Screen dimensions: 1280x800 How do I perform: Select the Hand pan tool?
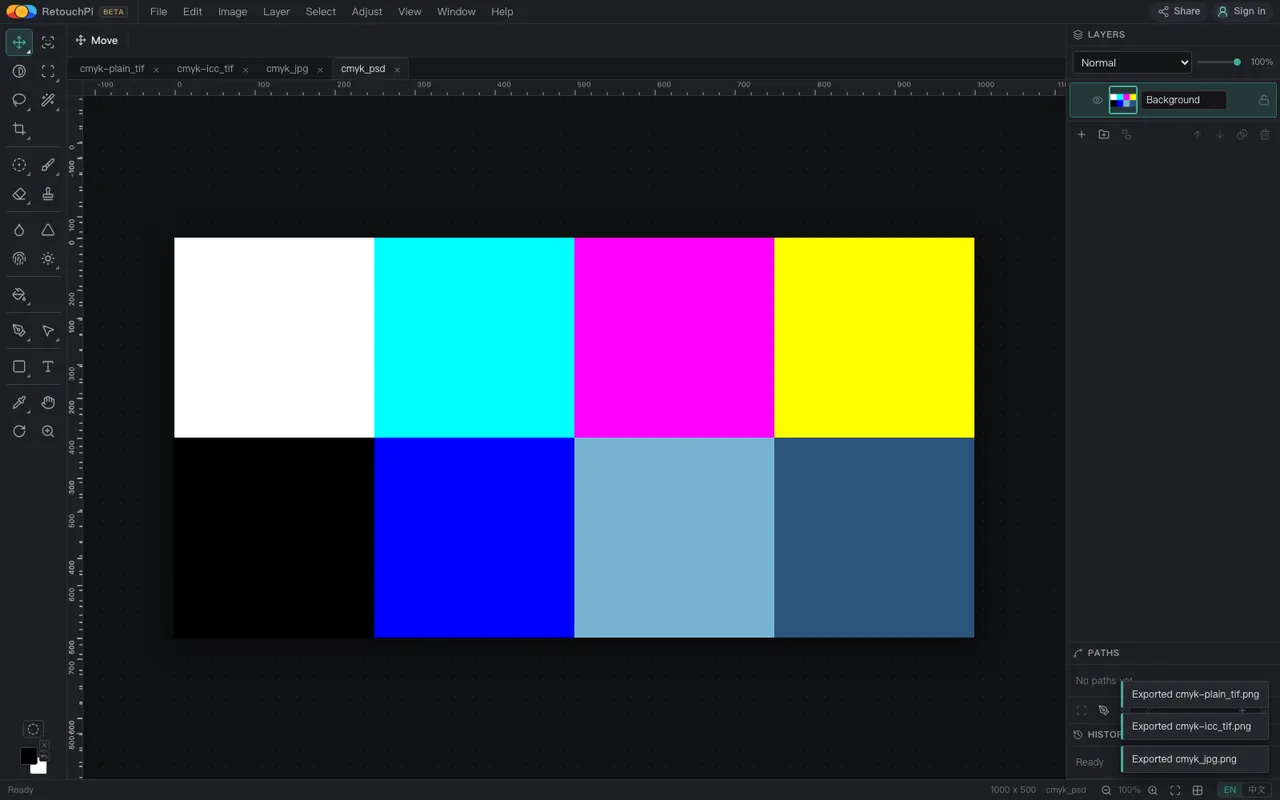coord(48,403)
